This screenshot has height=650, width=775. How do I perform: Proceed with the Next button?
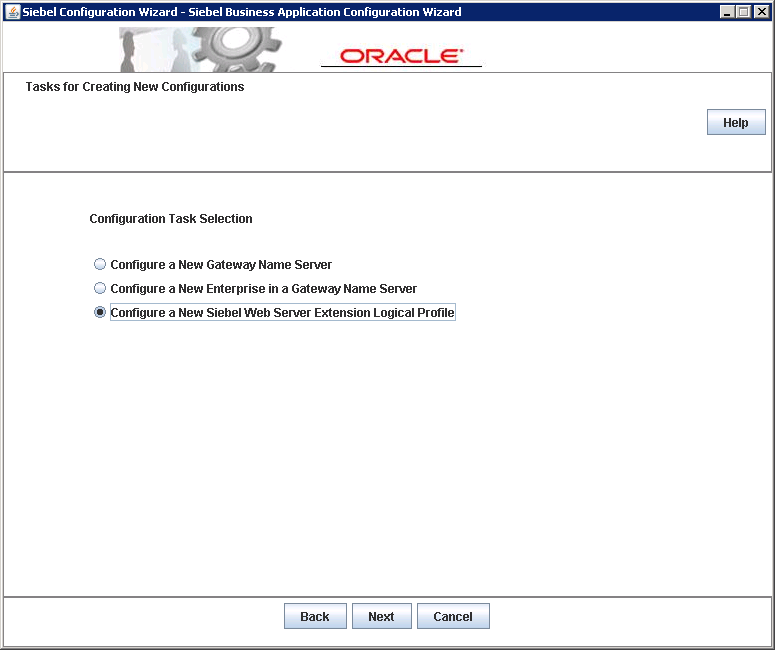click(x=382, y=616)
